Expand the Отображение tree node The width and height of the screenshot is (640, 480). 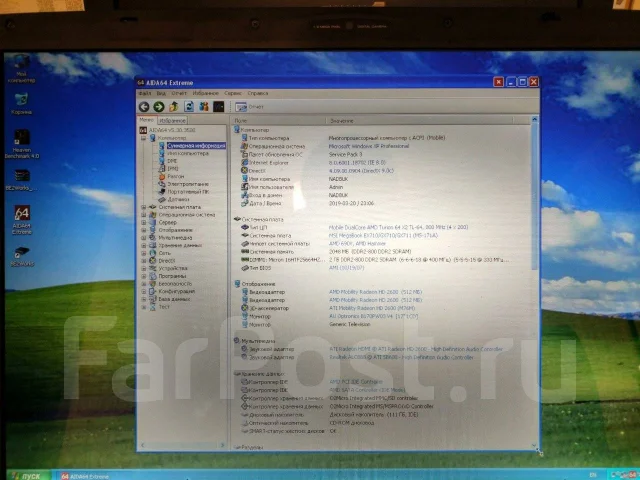[144, 230]
